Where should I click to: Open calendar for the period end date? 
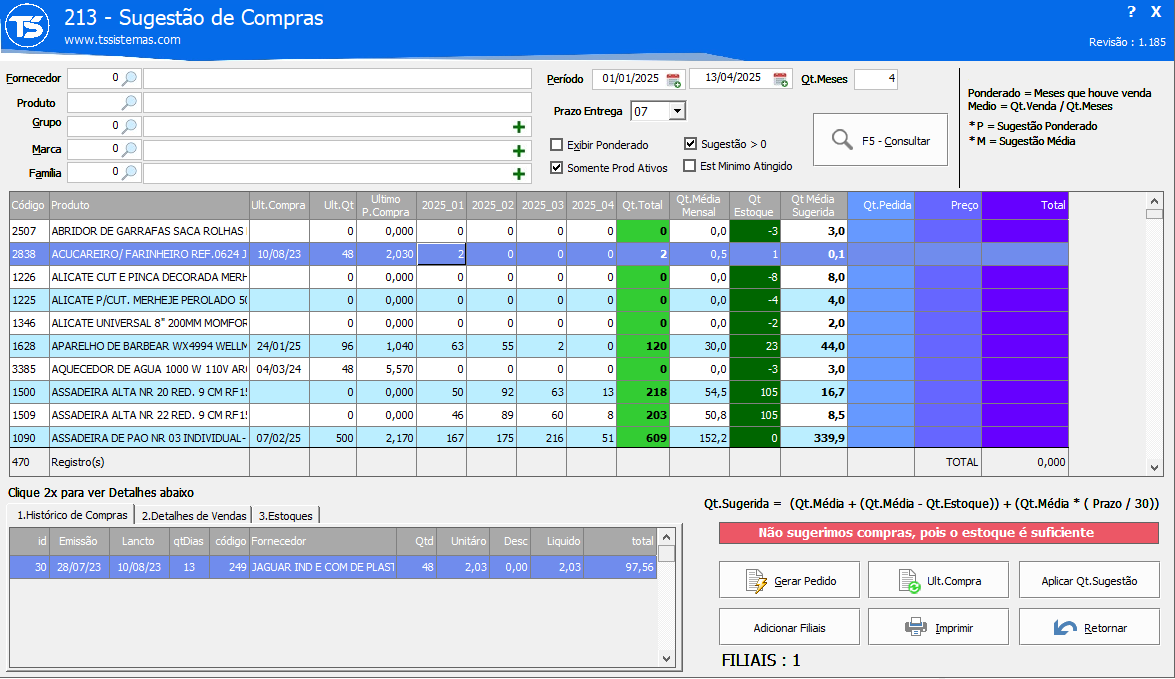click(780, 79)
